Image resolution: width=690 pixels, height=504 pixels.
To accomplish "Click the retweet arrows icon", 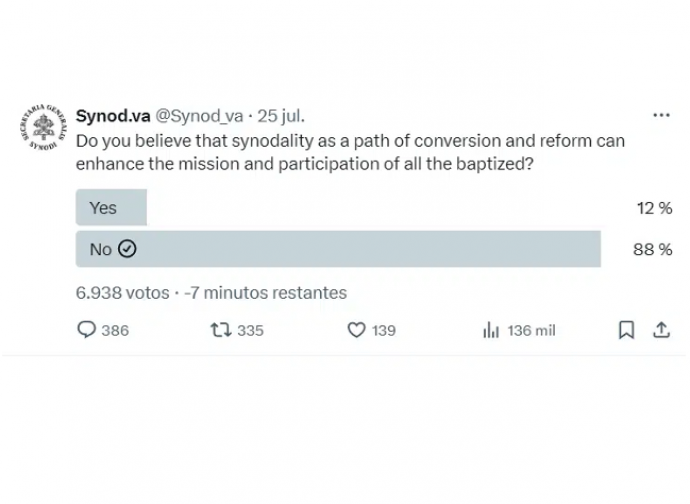I will (221, 330).
